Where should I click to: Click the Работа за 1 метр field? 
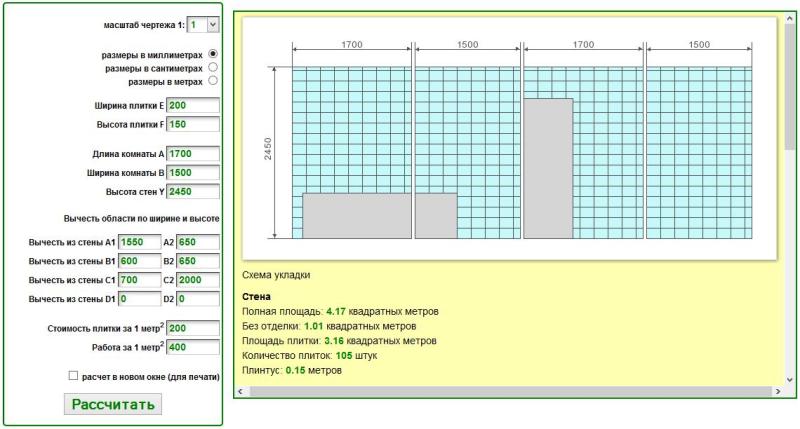coord(193,347)
